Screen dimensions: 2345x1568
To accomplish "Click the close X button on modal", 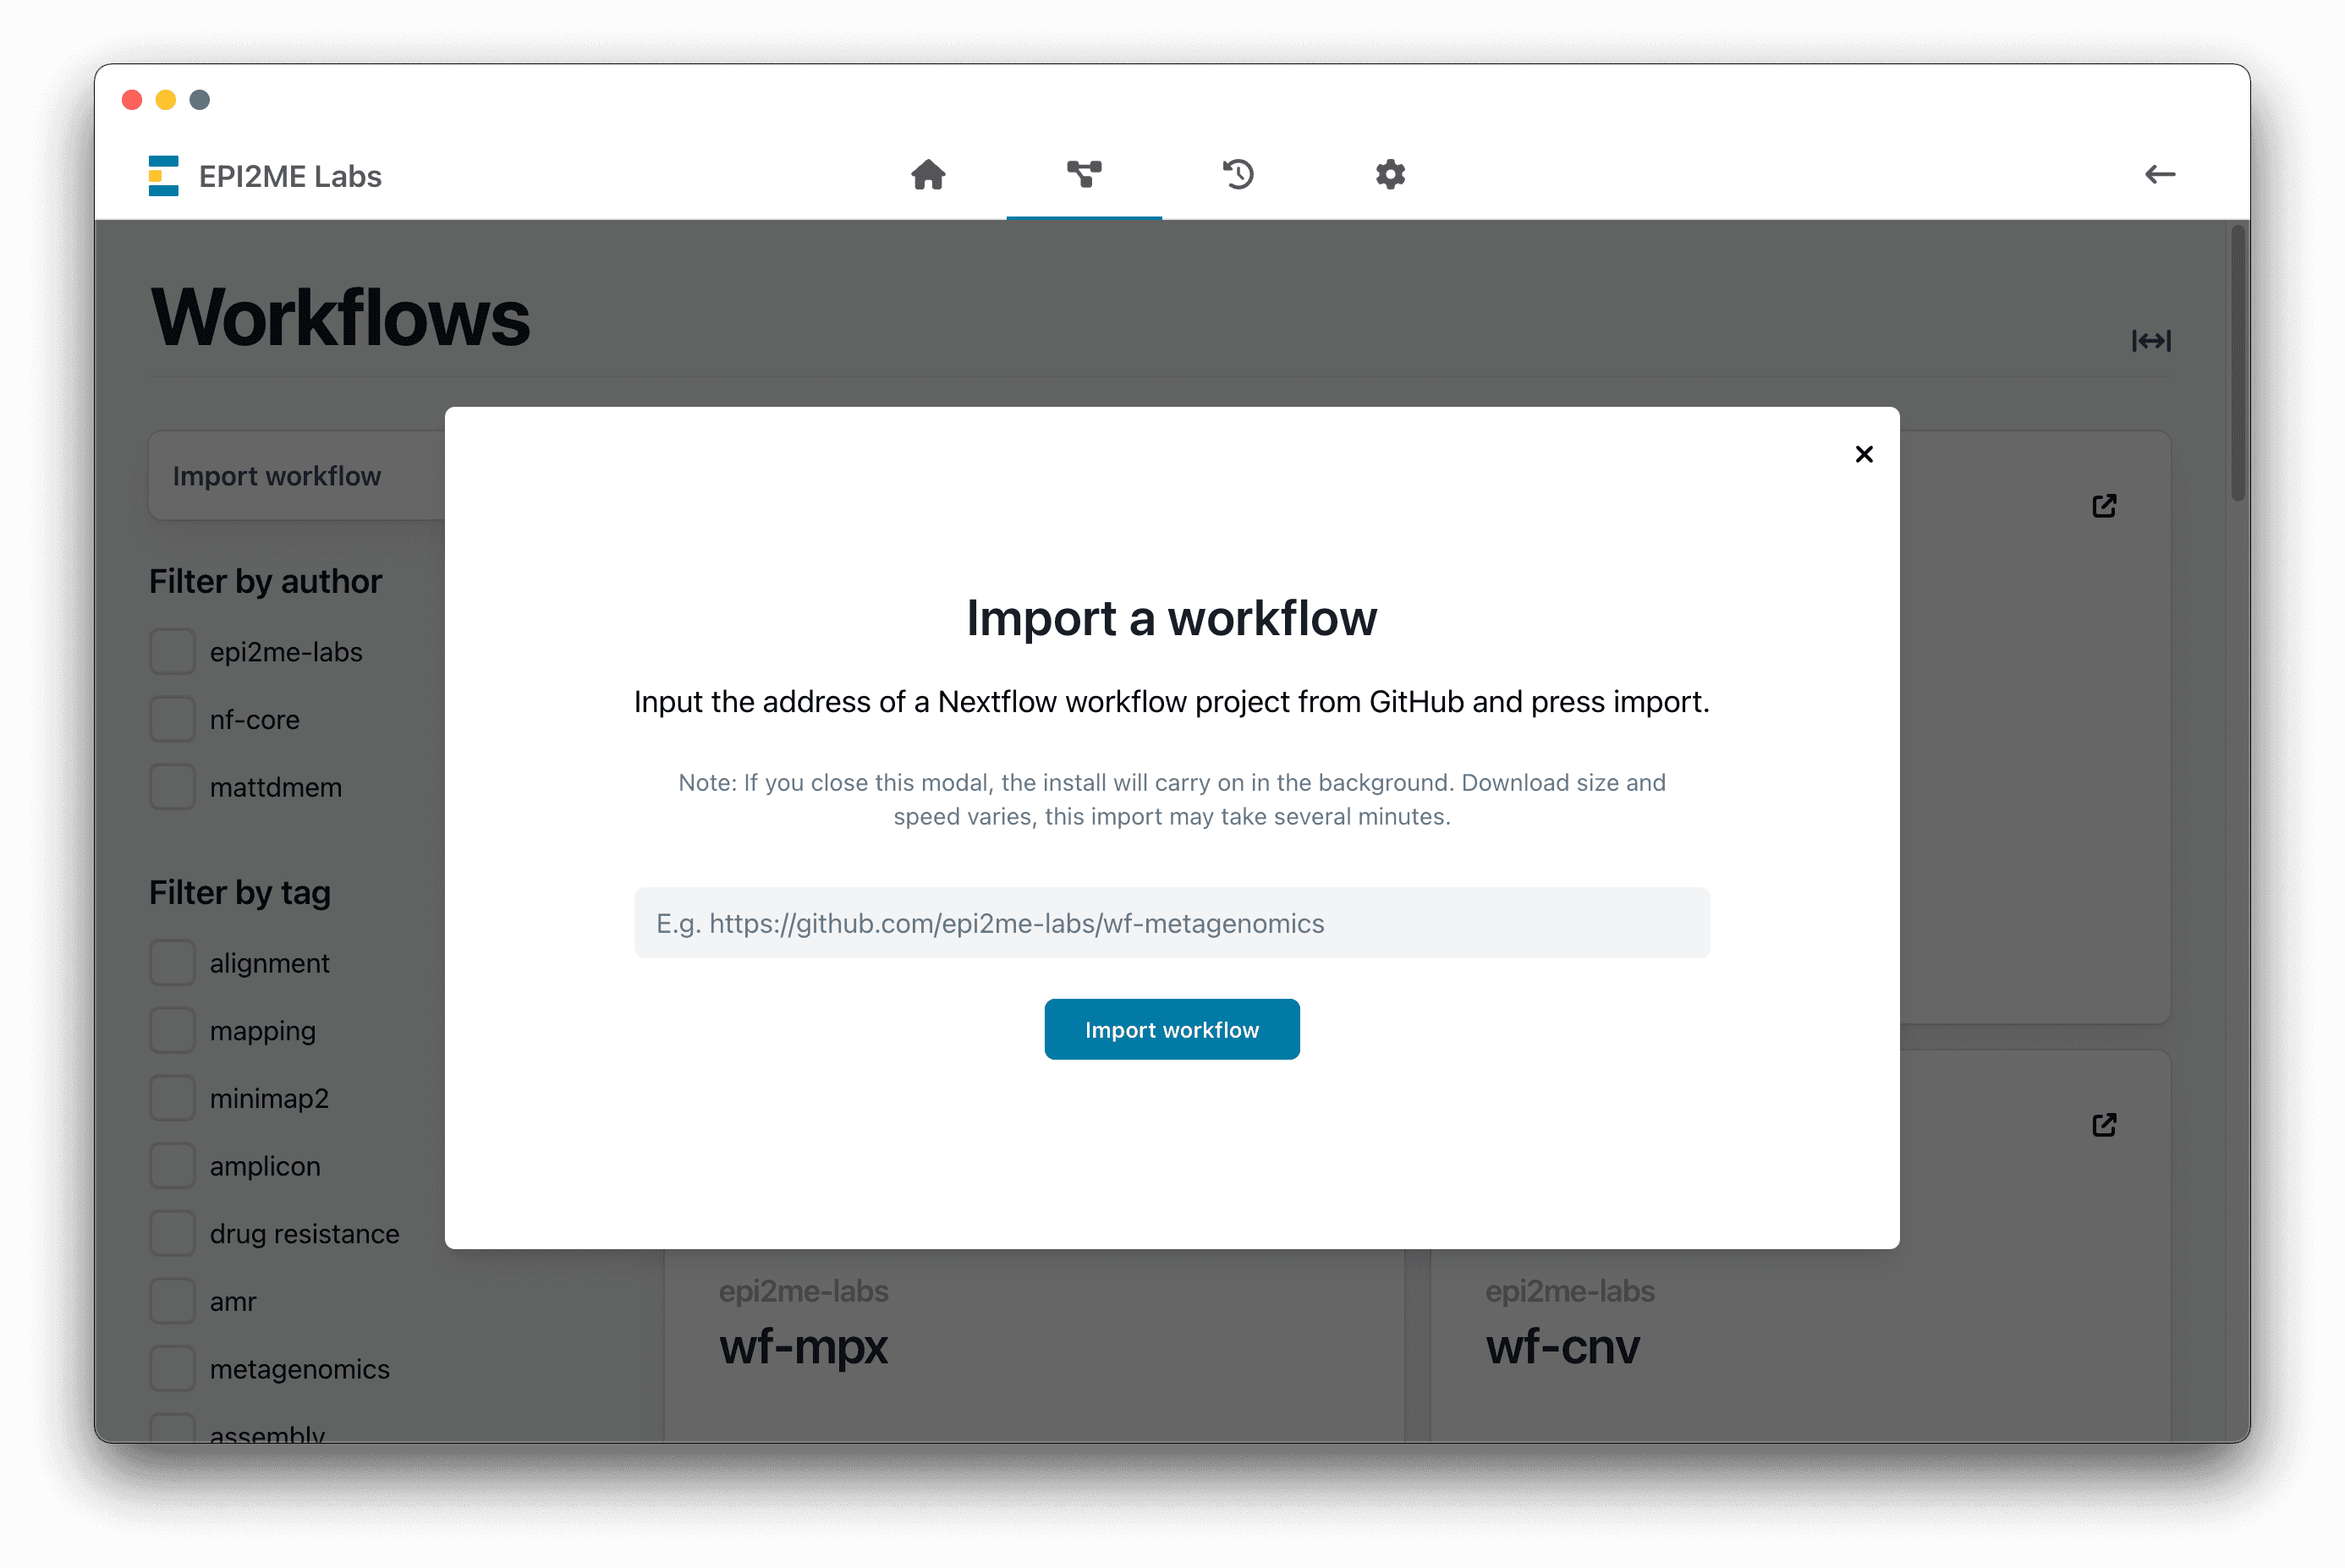I will (1864, 453).
